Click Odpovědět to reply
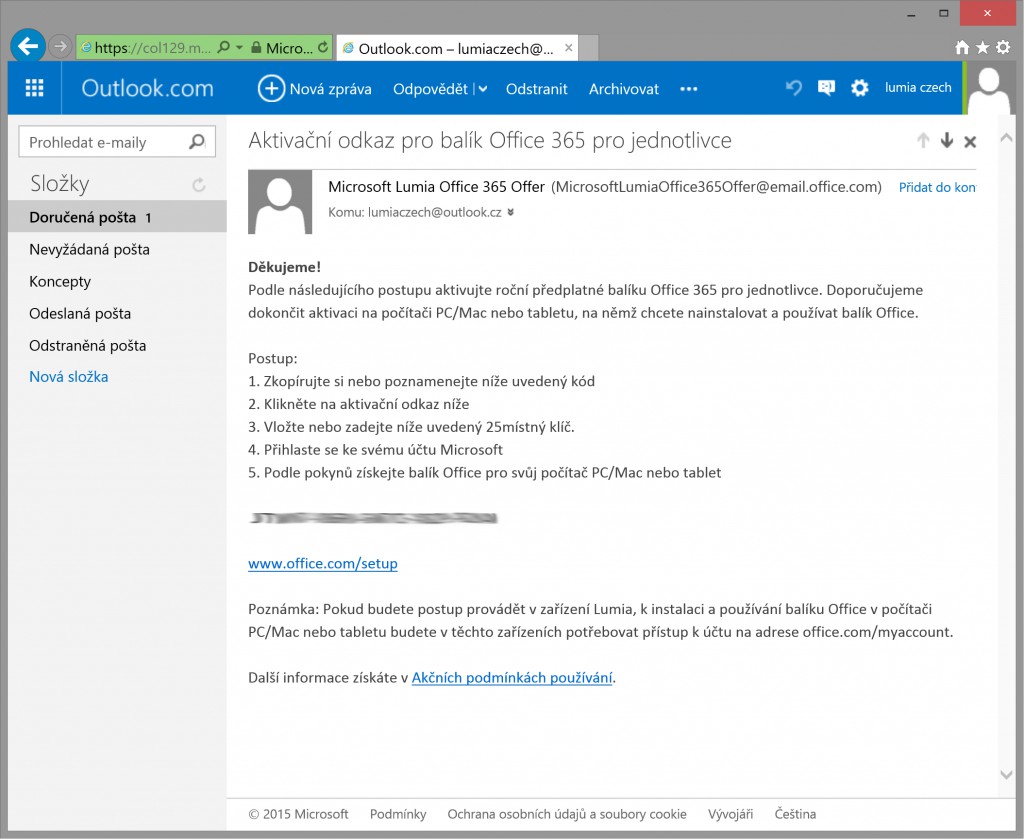The image size is (1024, 839). [430, 89]
